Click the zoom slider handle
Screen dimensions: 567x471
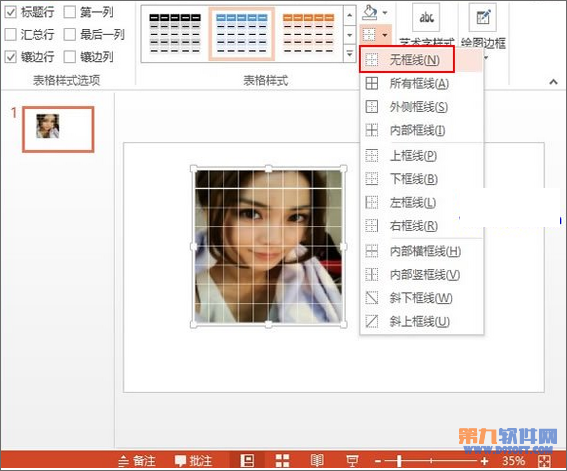tap(399, 461)
